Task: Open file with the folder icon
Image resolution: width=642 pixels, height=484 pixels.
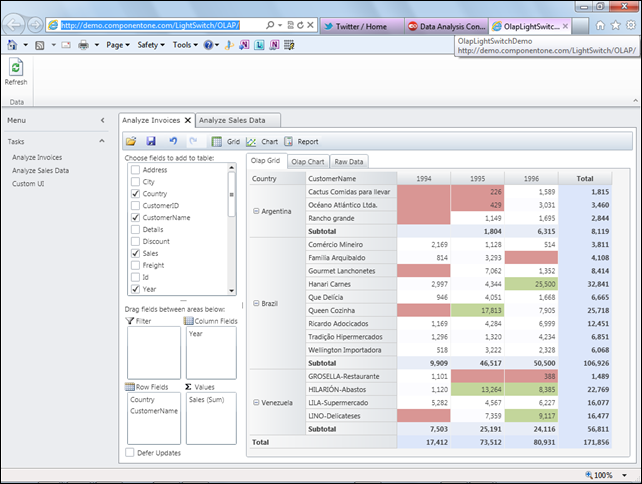Action: point(131,141)
